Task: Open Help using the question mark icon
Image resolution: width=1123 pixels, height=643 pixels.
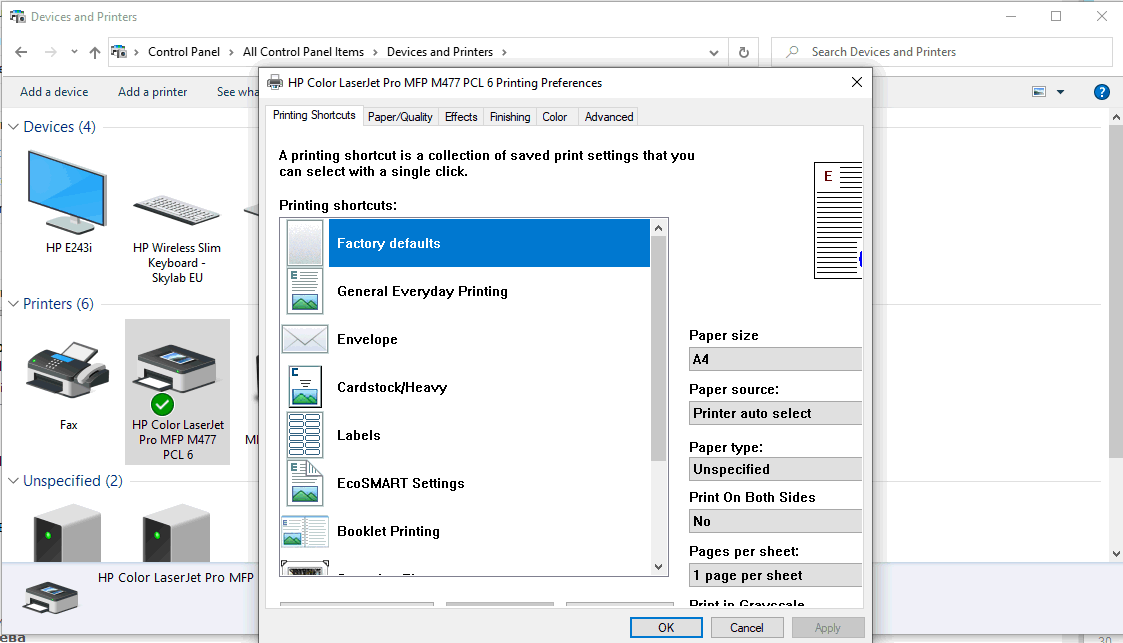Action: (x=1101, y=91)
